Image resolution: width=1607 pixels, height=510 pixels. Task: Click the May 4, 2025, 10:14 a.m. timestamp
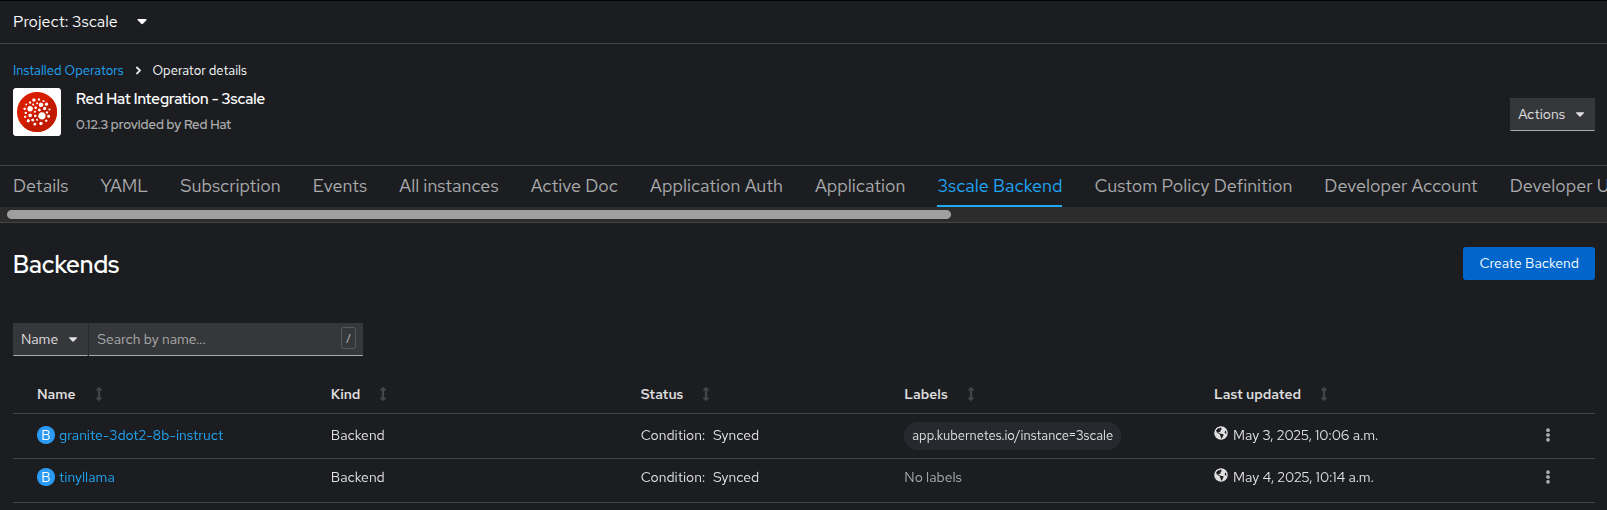1303,477
